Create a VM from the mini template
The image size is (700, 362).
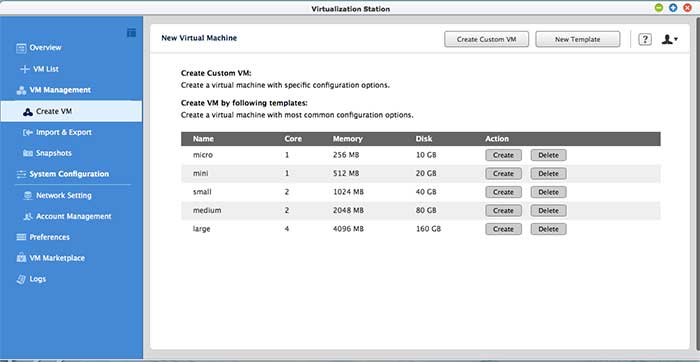coord(504,174)
